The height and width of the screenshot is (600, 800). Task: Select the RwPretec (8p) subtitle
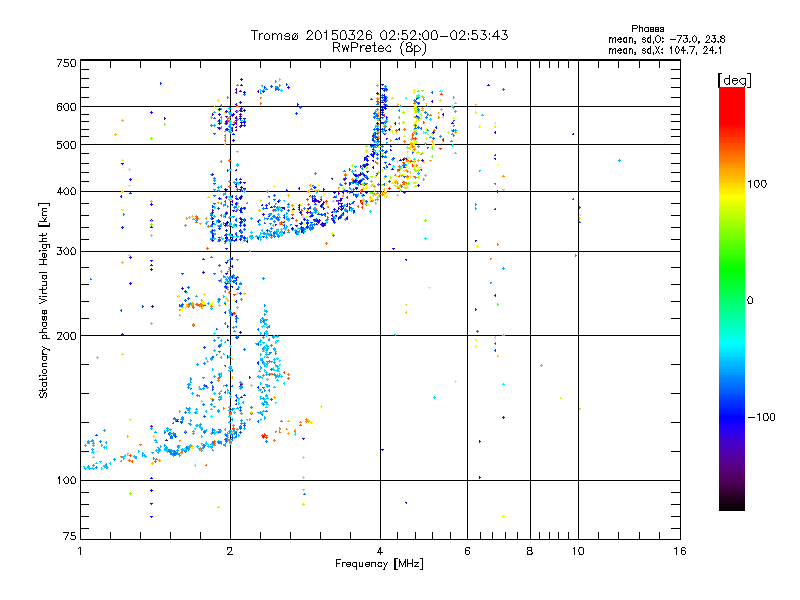(x=379, y=47)
